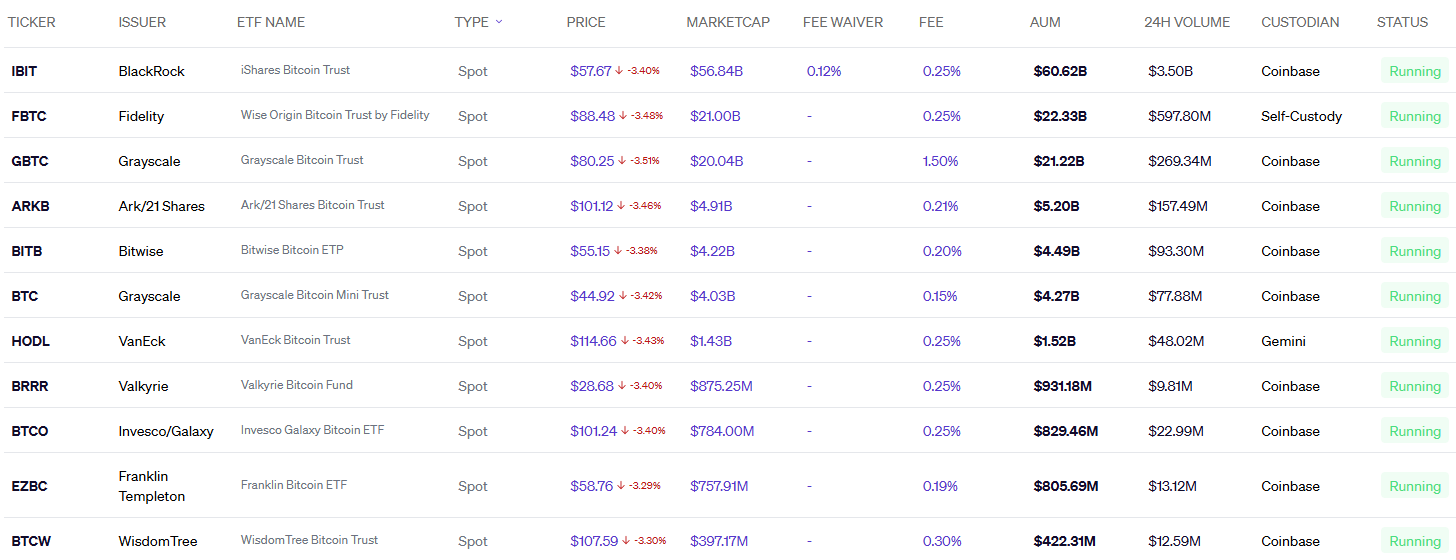Click the FEE WAIVER column header
The width and height of the screenshot is (1456, 560).
[843, 22]
